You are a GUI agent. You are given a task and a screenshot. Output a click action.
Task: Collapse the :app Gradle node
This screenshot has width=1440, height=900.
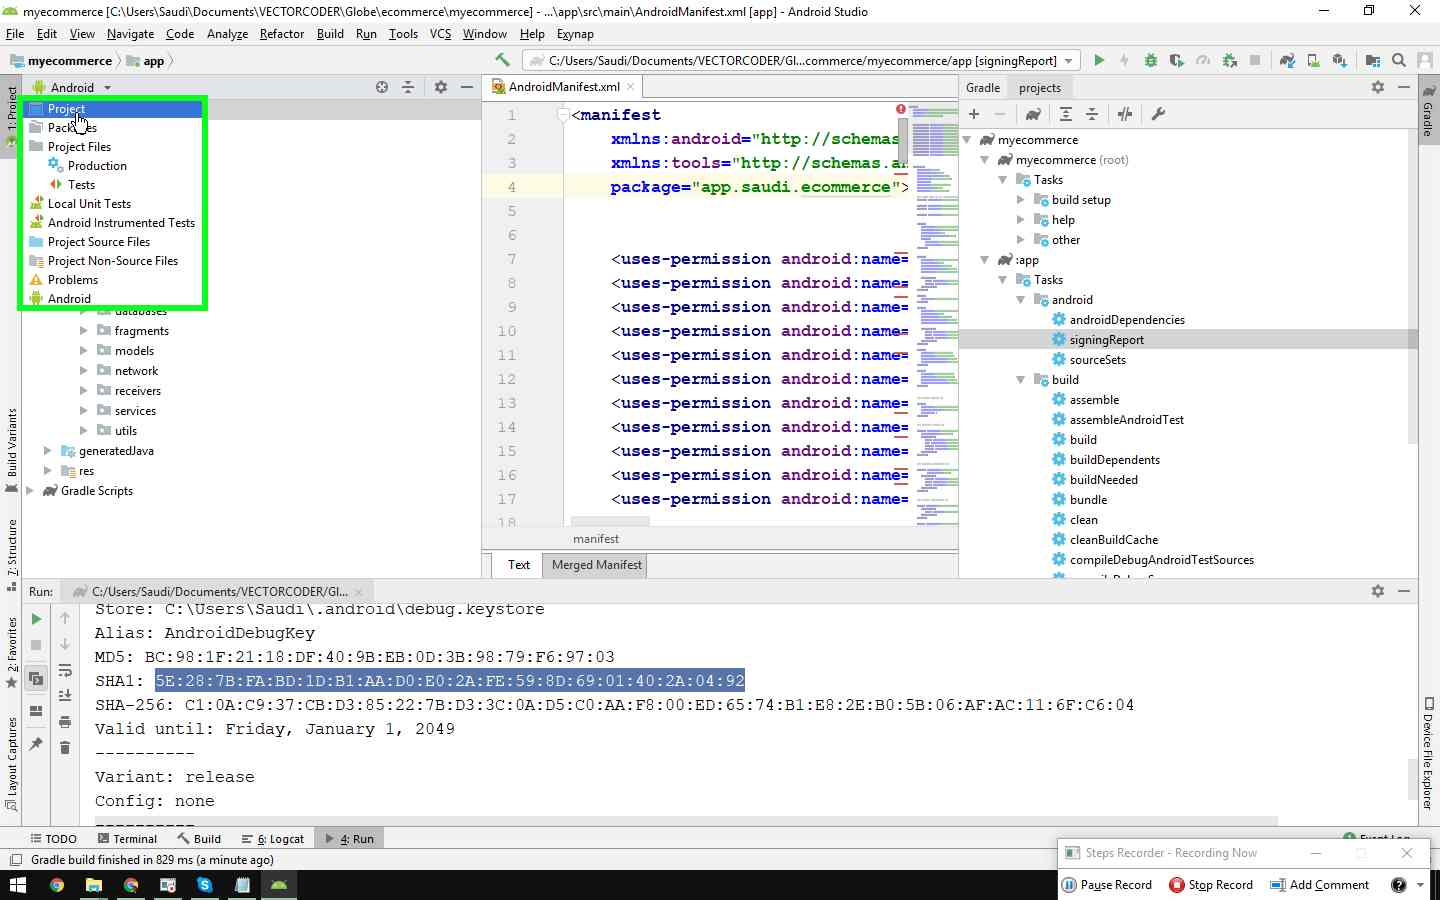pos(985,260)
